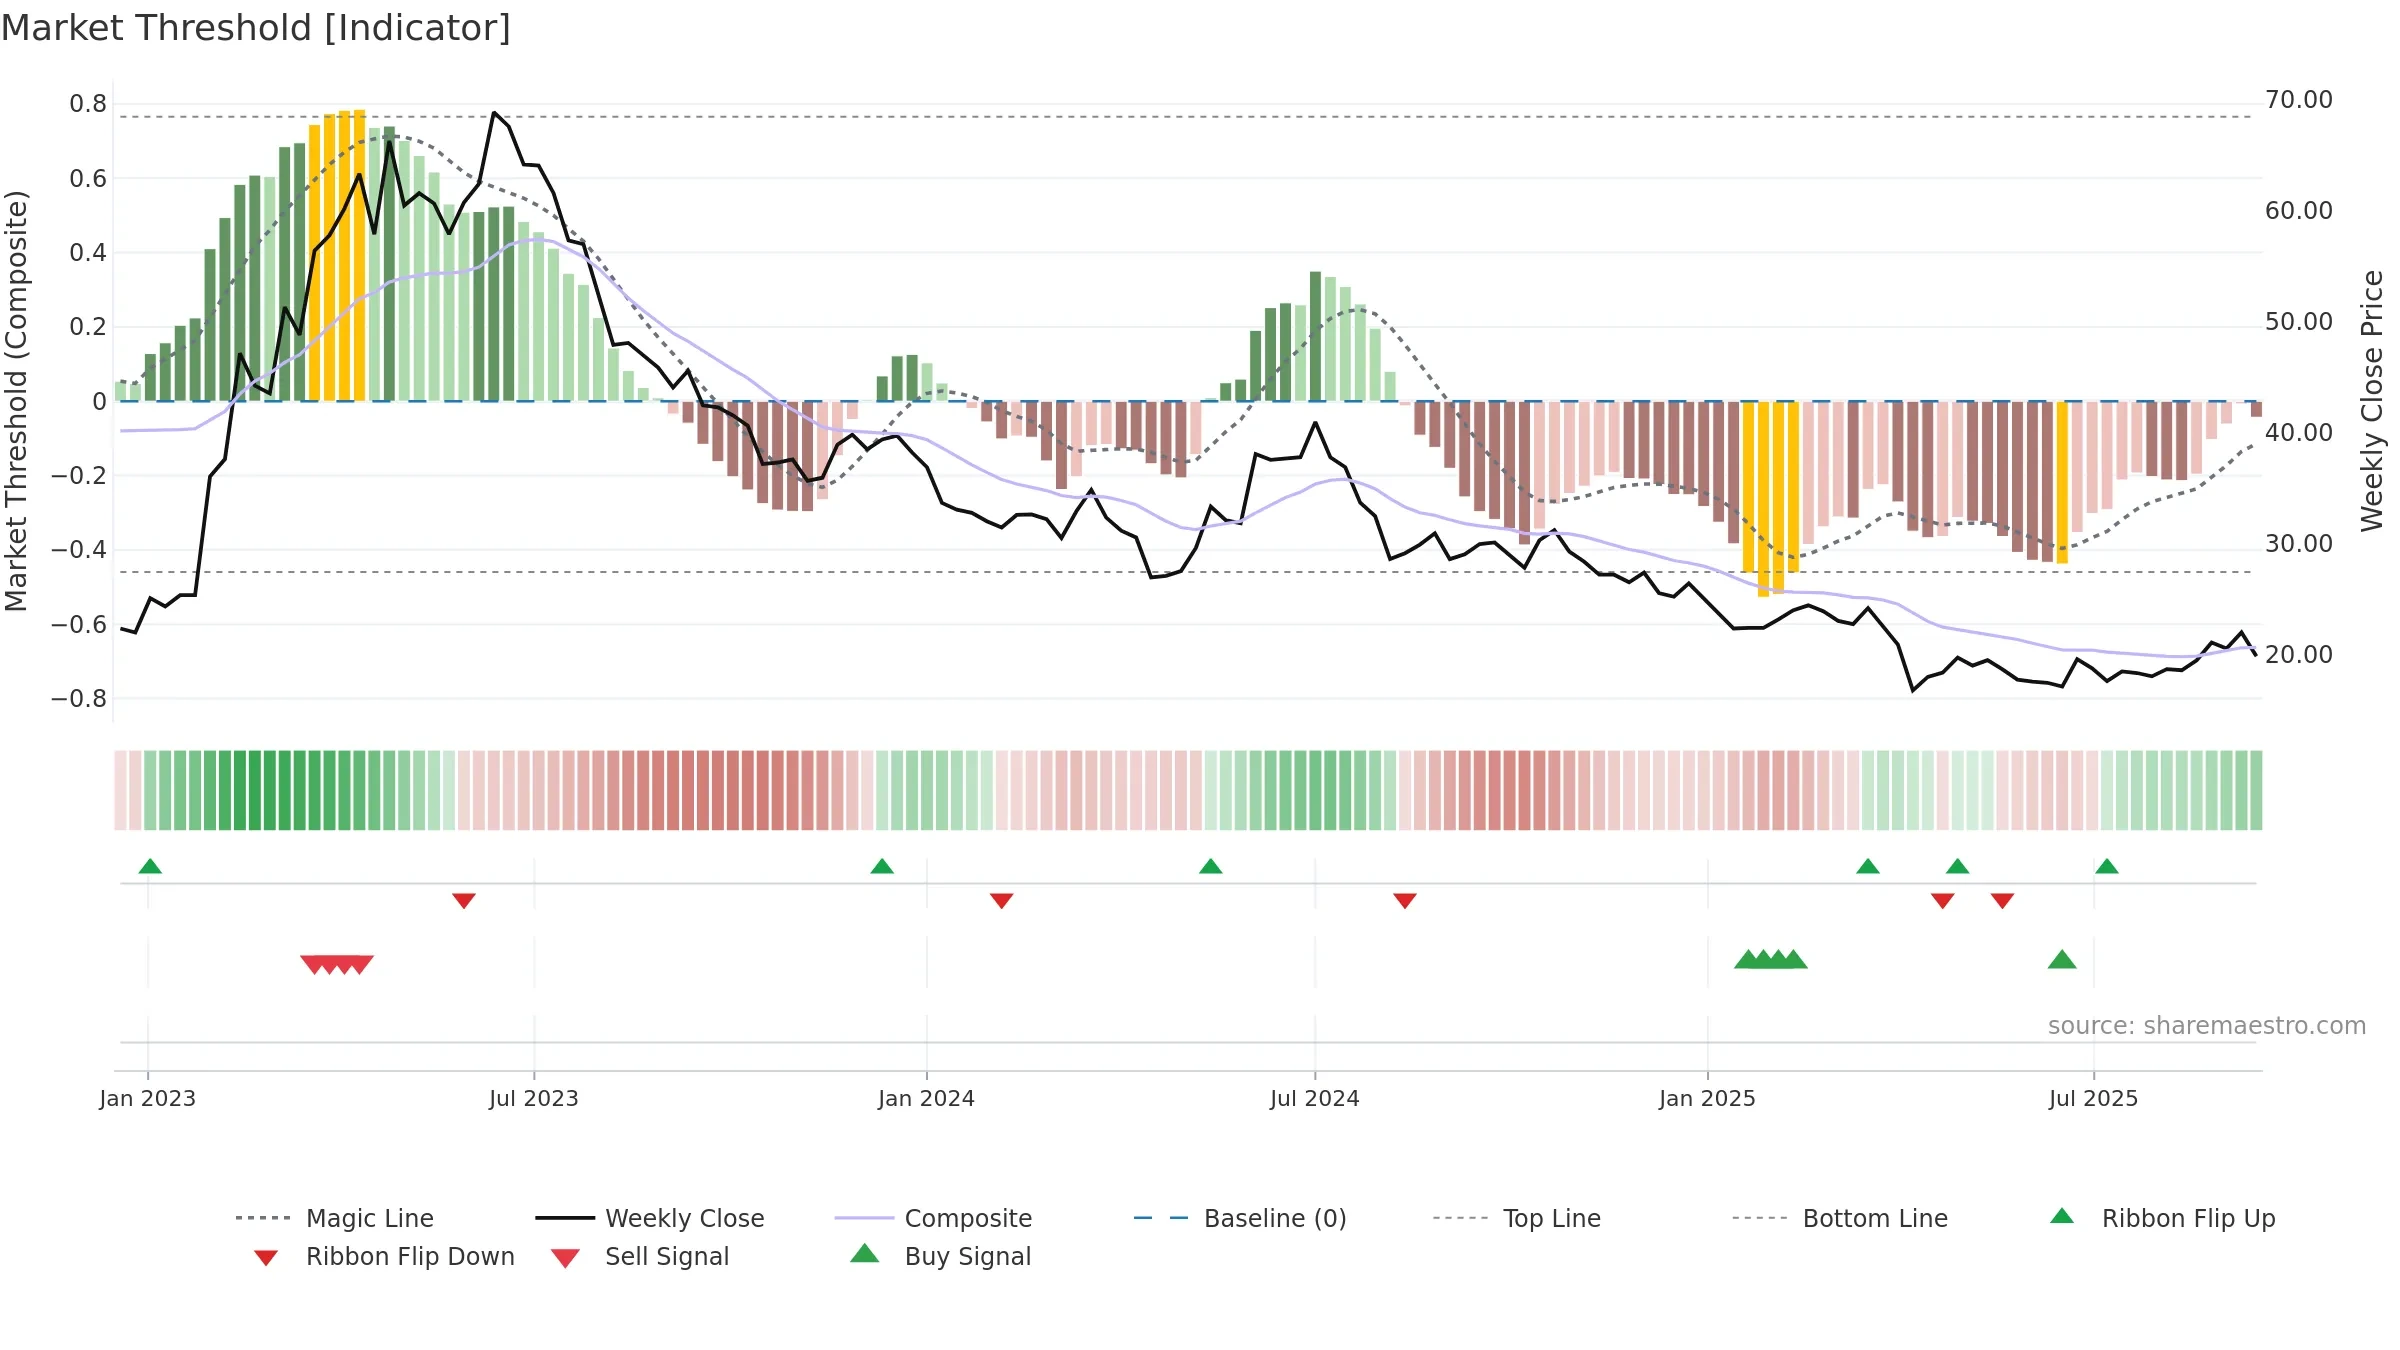Screen dimensions: 2400x1350
Task: Toggle the Magic Line legend entry
Action: (334, 1218)
